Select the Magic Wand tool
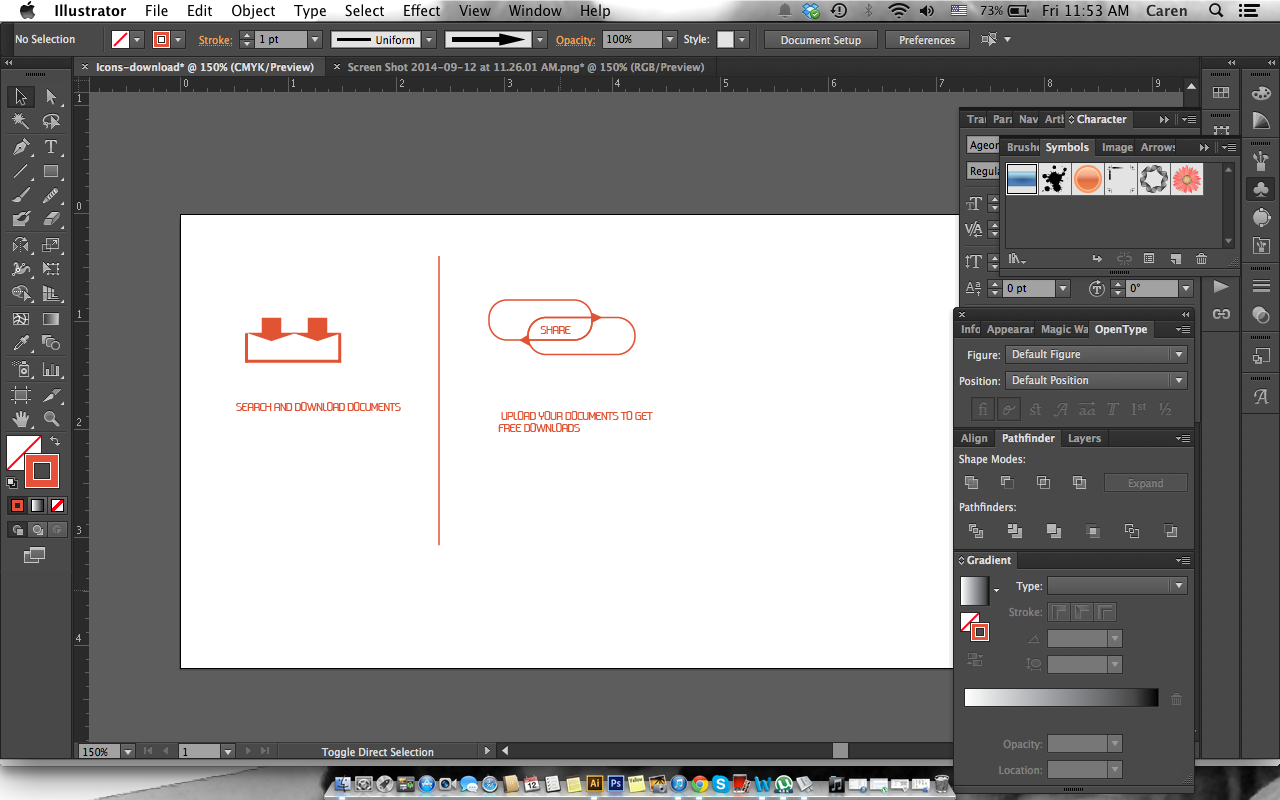The height and width of the screenshot is (800, 1280). 20,122
